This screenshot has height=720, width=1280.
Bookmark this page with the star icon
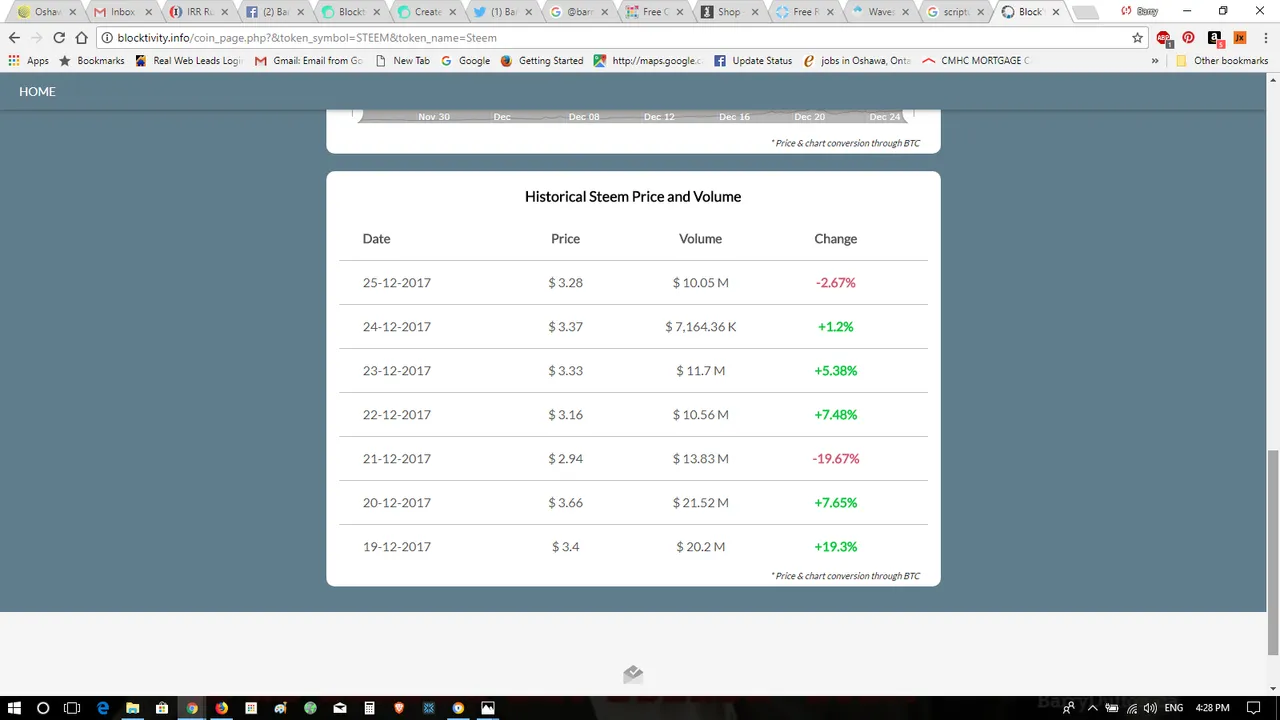pos(1137,38)
